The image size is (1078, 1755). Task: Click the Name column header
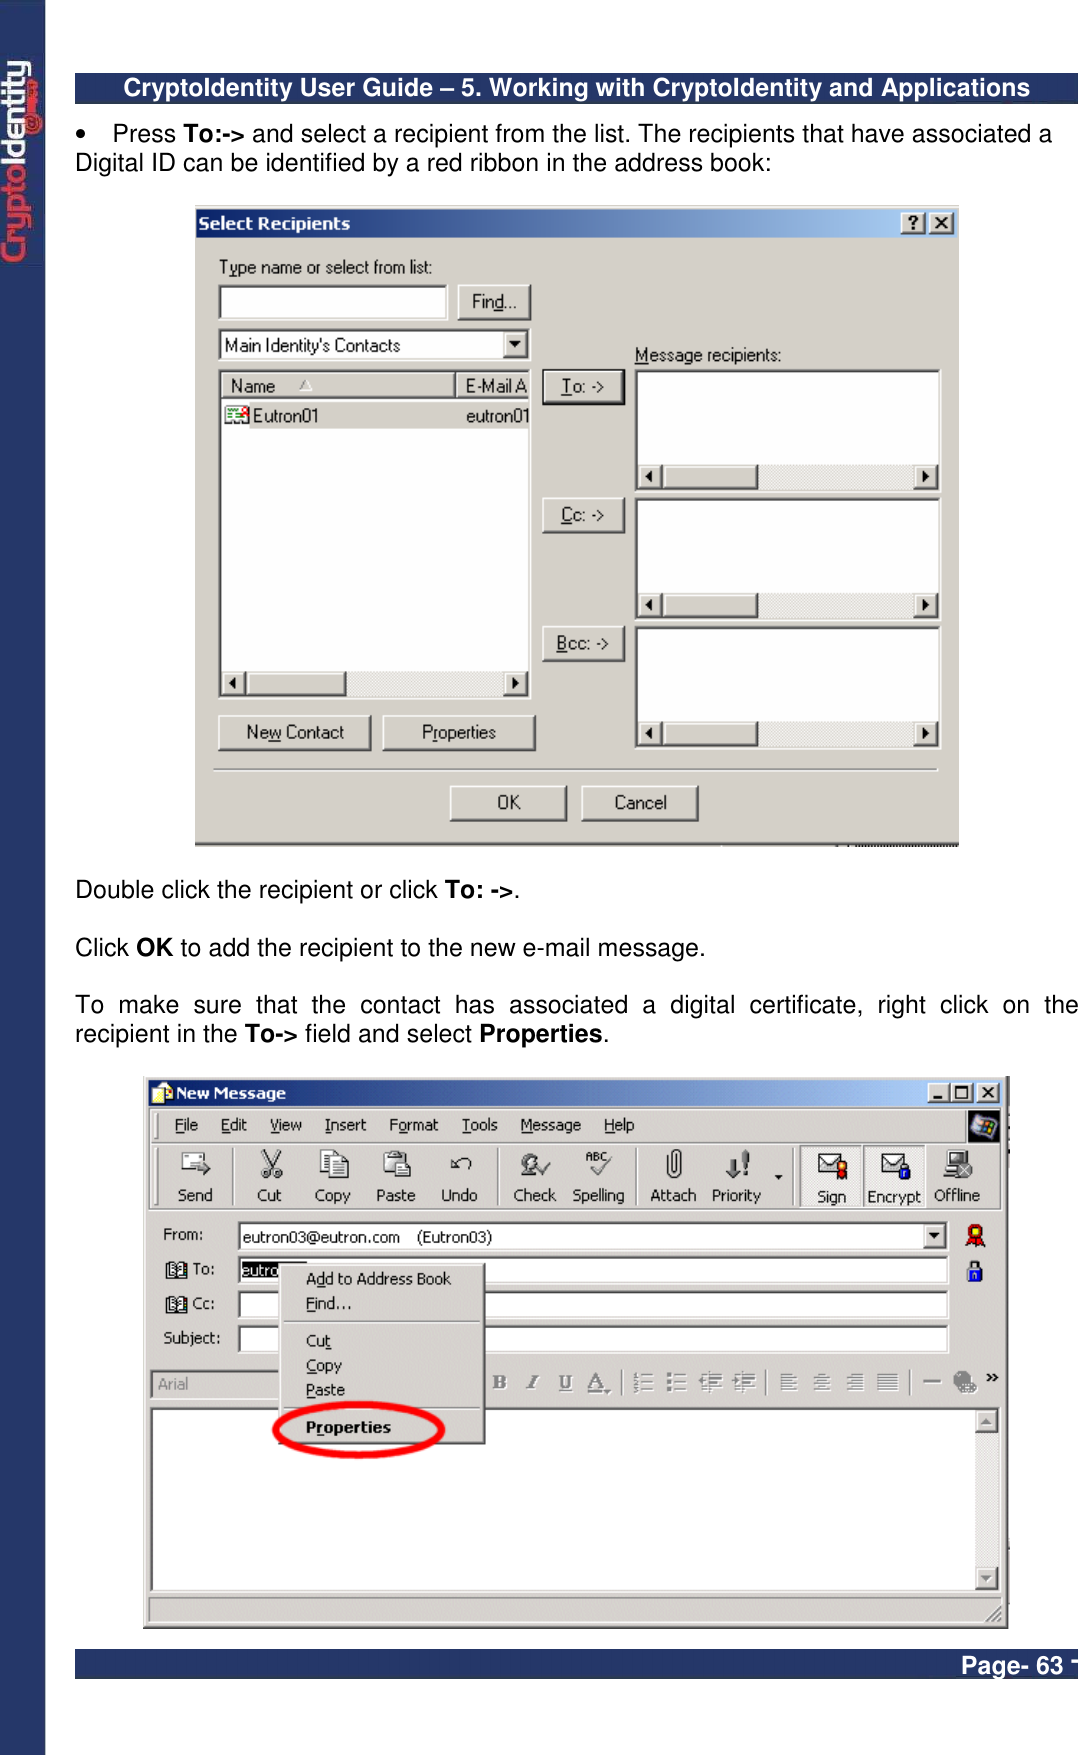[338, 386]
